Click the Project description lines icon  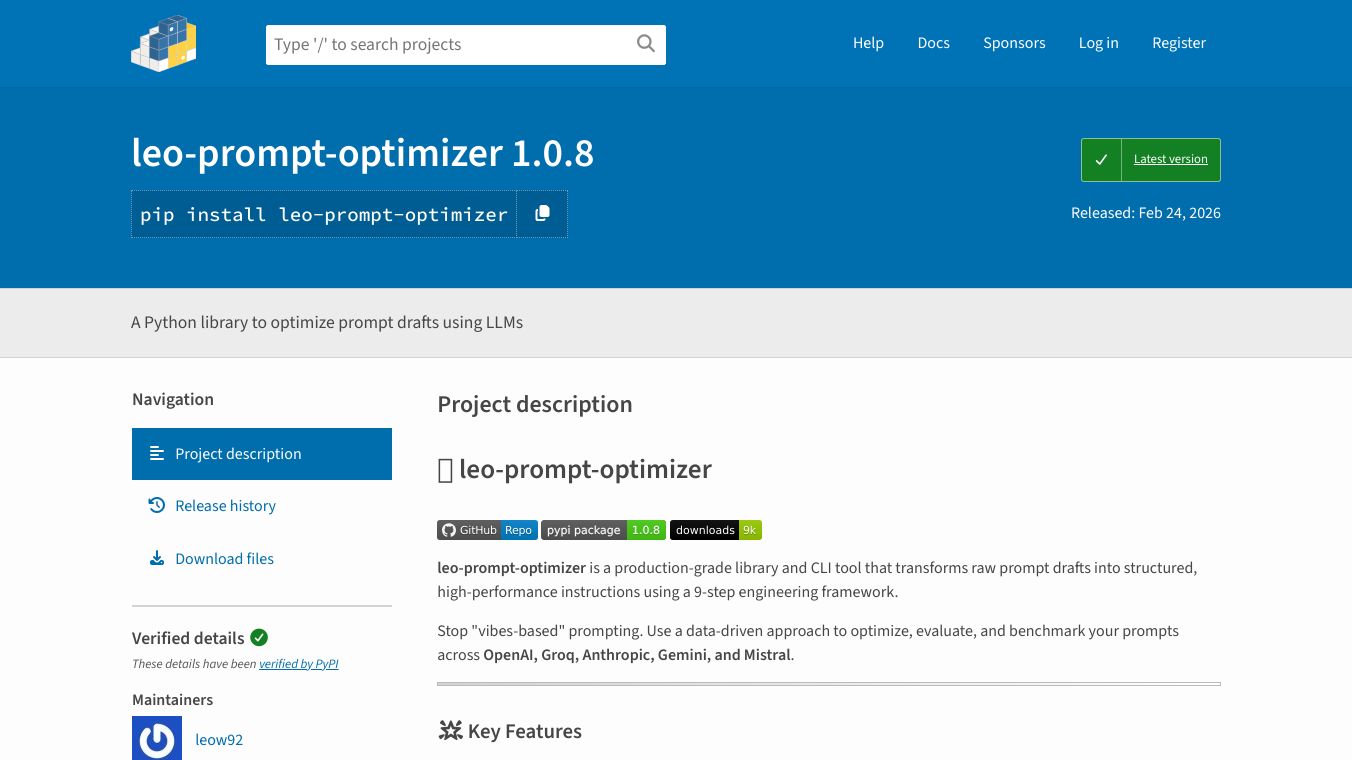[x=157, y=453]
